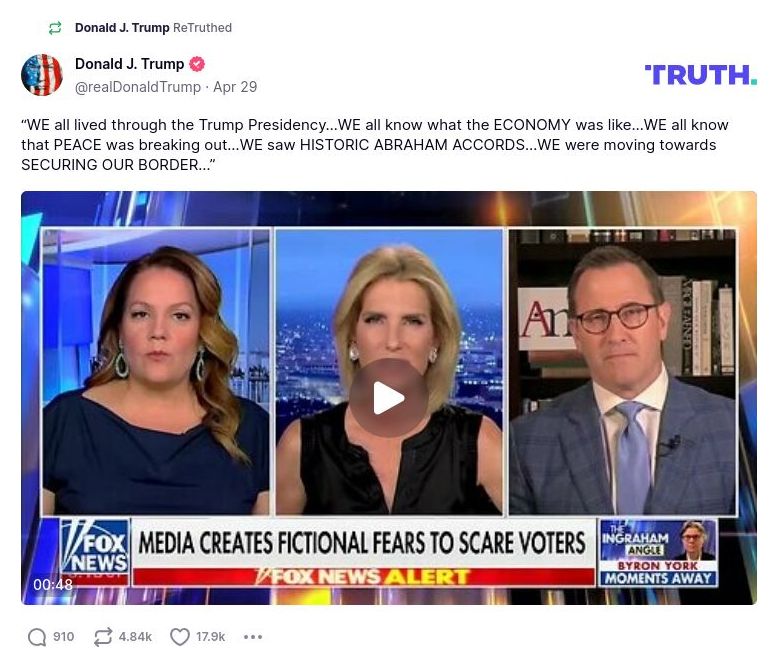The height and width of the screenshot is (667, 778).
Task: Click the 17.9k likes count
Action: coord(210,637)
